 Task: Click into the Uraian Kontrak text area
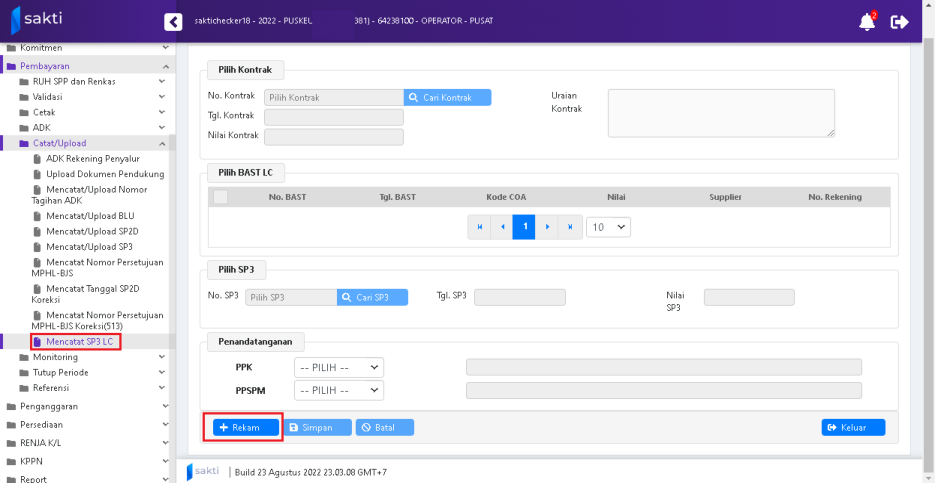click(x=720, y=112)
